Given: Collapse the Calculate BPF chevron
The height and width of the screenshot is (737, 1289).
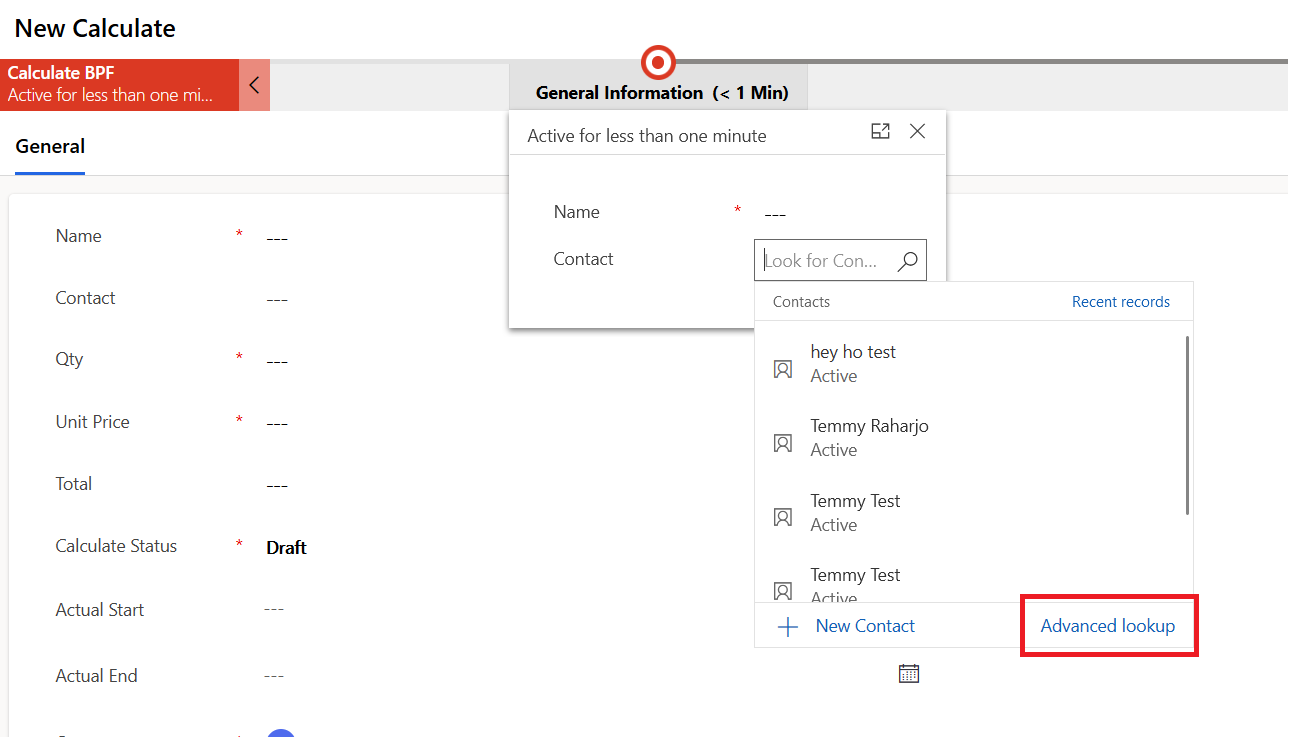Looking at the screenshot, I should point(254,85).
